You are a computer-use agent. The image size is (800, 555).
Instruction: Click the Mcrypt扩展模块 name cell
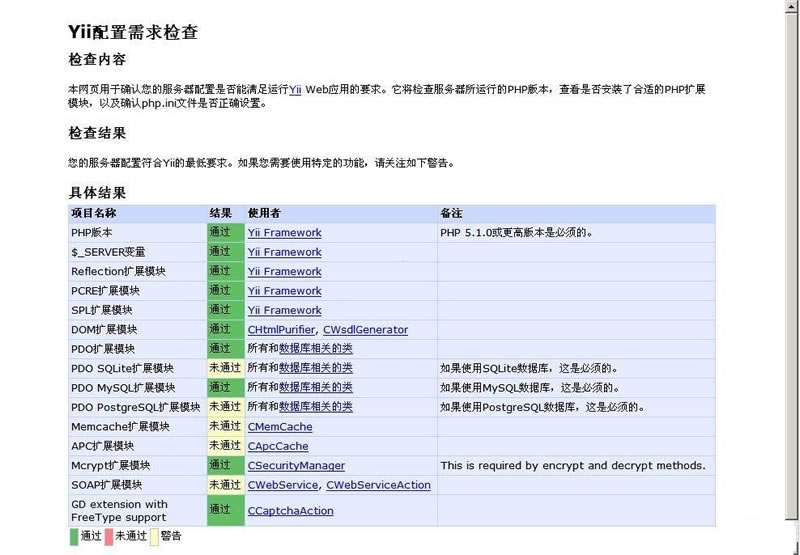[x=137, y=465]
